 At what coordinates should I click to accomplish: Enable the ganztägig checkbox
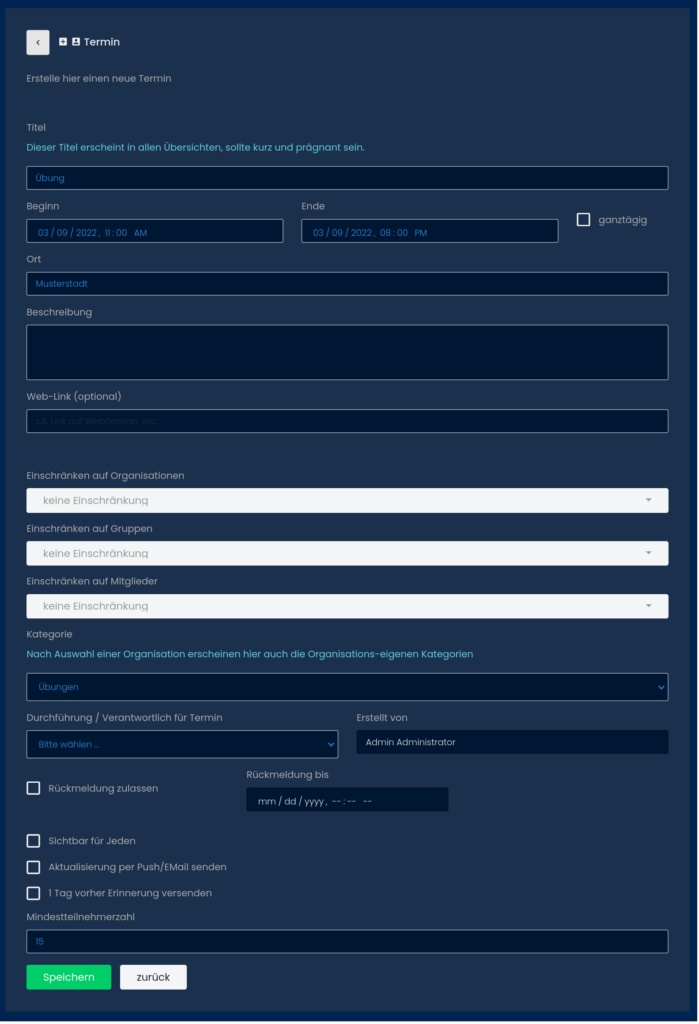tap(584, 220)
